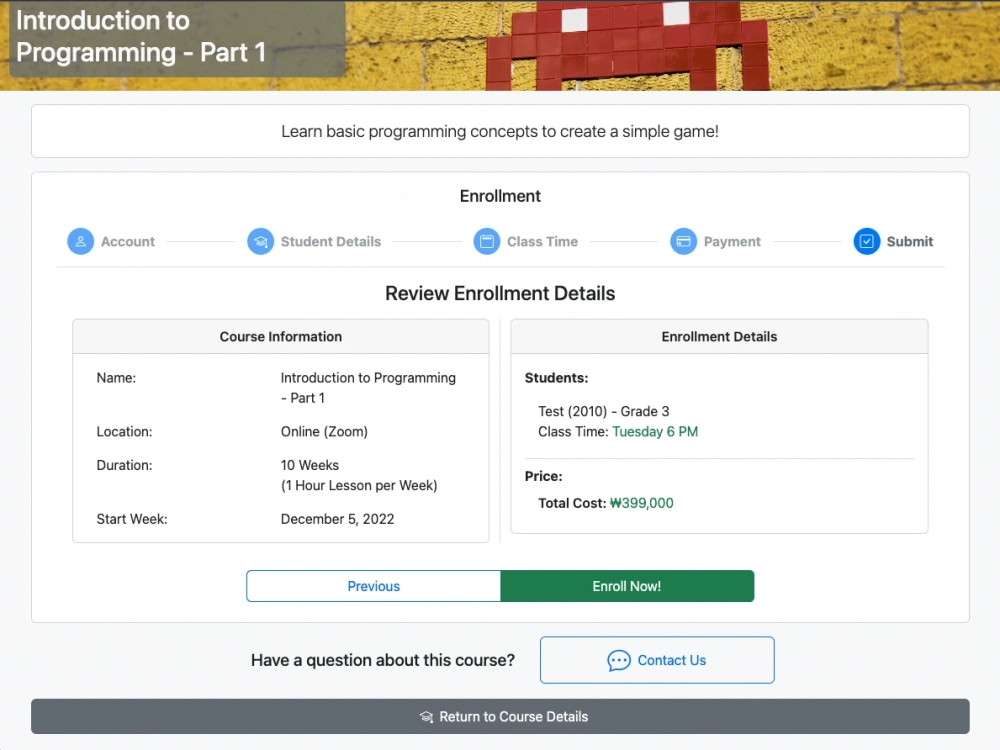Viewport: 1000px width, 750px height.
Task: Click the ₩399,000 total cost value
Action: pyautogui.click(x=642, y=503)
